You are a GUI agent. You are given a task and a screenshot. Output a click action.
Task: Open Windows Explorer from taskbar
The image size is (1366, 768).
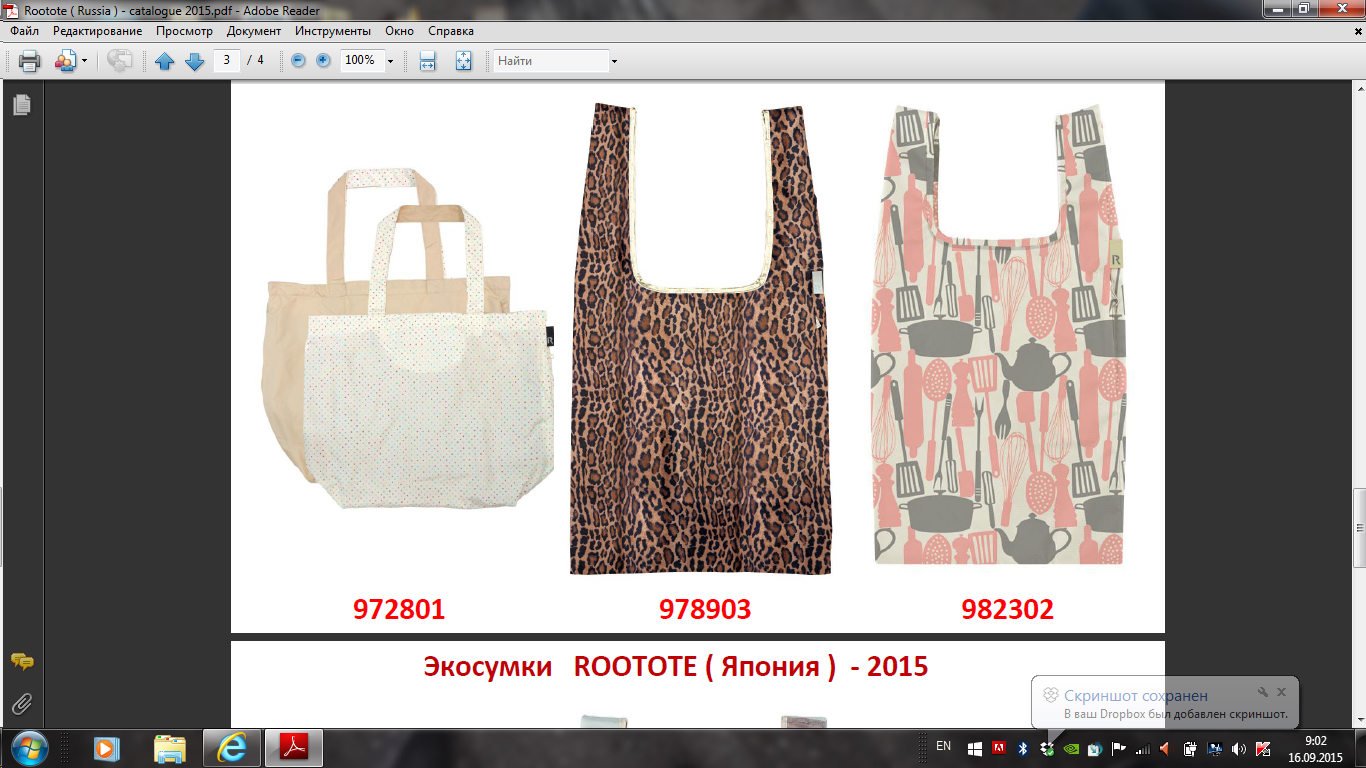click(169, 748)
